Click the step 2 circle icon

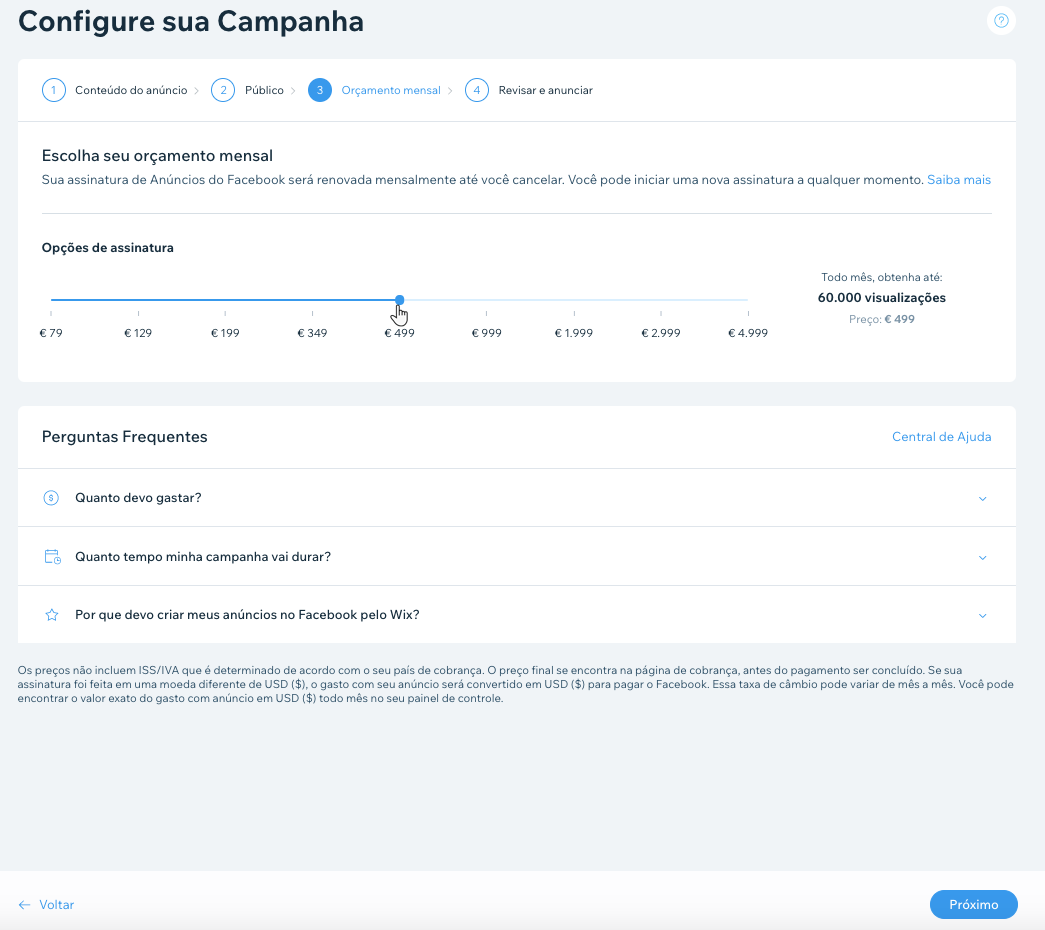pyautogui.click(x=223, y=90)
